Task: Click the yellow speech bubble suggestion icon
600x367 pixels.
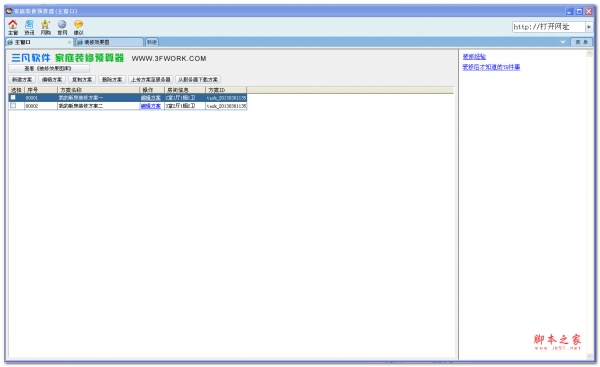Action: [78, 25]
